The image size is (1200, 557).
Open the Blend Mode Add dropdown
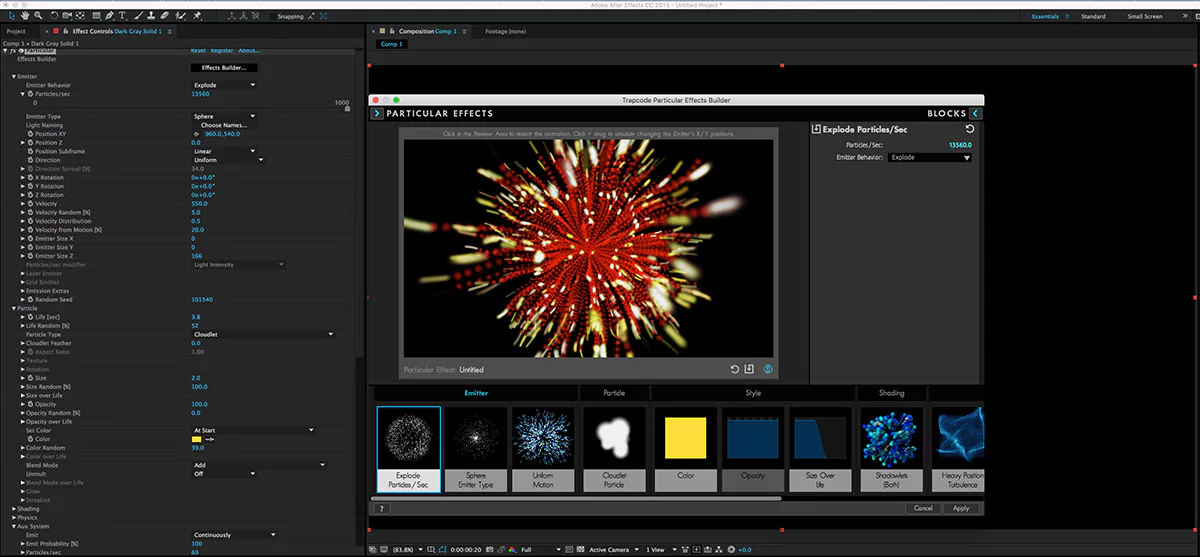[259, 465]
